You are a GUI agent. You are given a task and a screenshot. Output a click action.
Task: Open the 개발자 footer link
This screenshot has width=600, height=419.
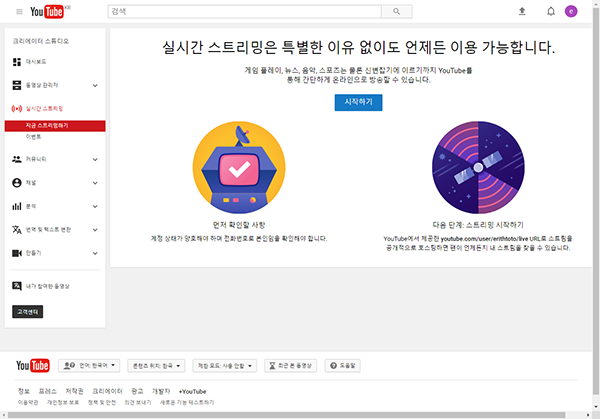[x=161, y=391]
